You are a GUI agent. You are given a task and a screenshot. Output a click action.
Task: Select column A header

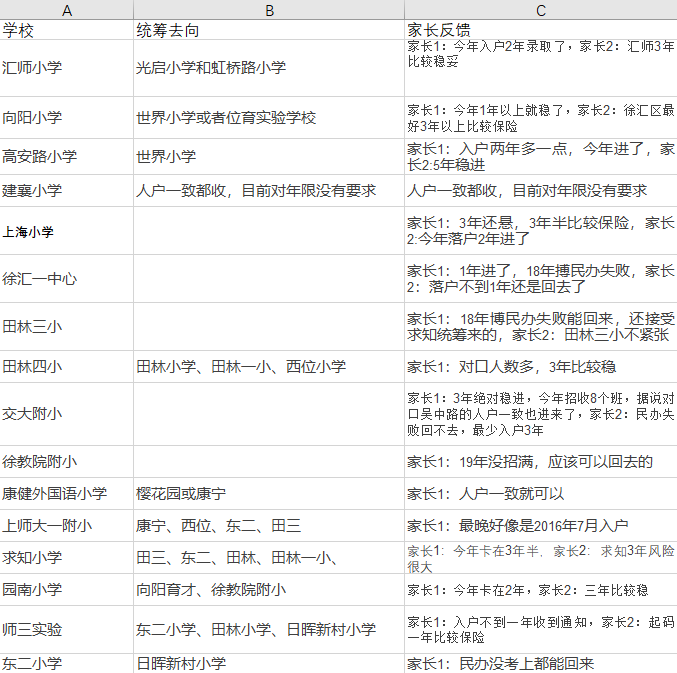66,9
